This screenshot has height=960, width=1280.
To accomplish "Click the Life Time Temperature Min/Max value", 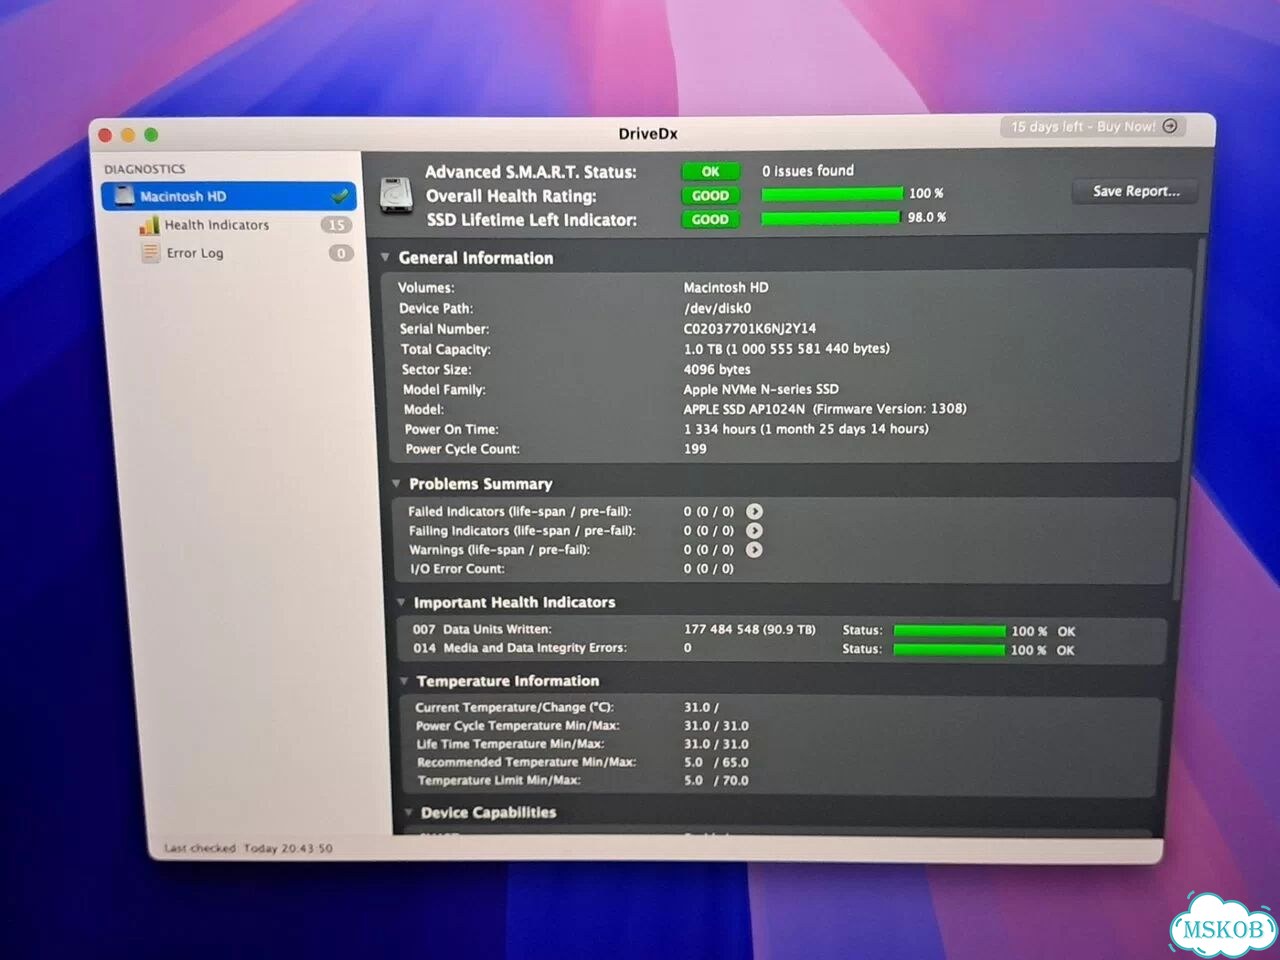I will 716,744.
